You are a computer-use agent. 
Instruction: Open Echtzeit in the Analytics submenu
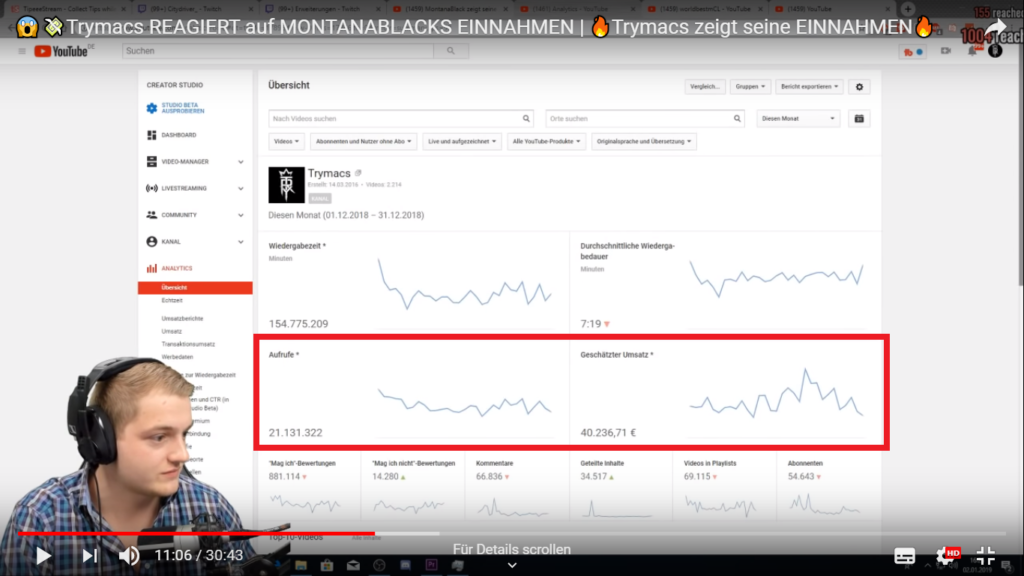[172, 300]
